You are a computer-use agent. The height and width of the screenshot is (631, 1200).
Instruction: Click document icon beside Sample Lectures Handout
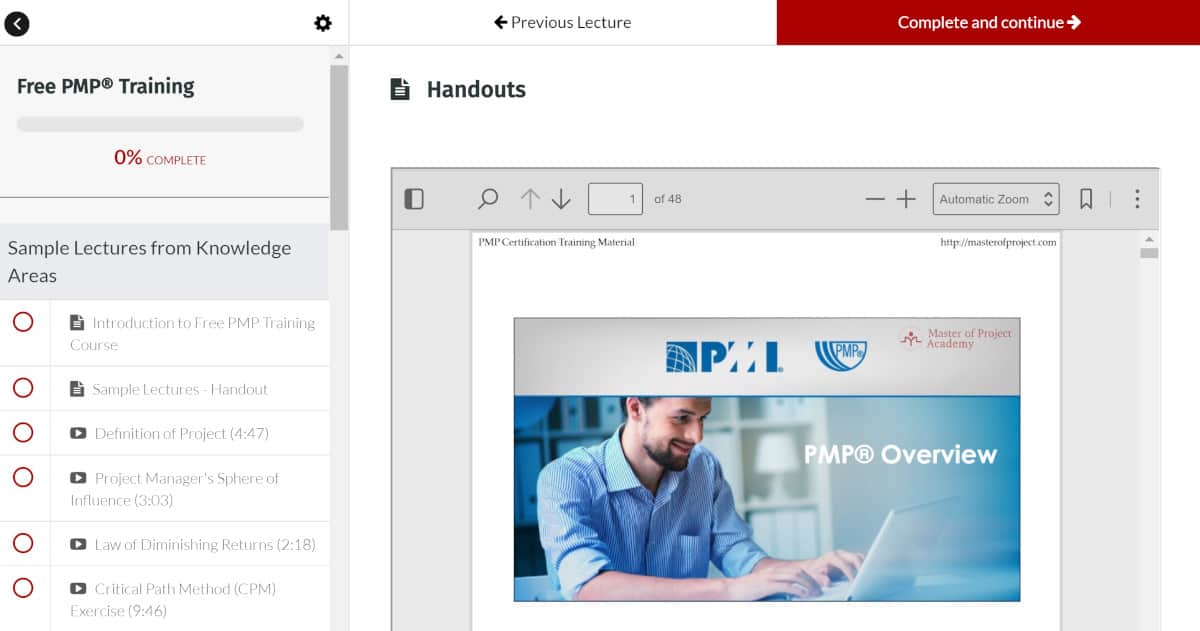[77, 389]
